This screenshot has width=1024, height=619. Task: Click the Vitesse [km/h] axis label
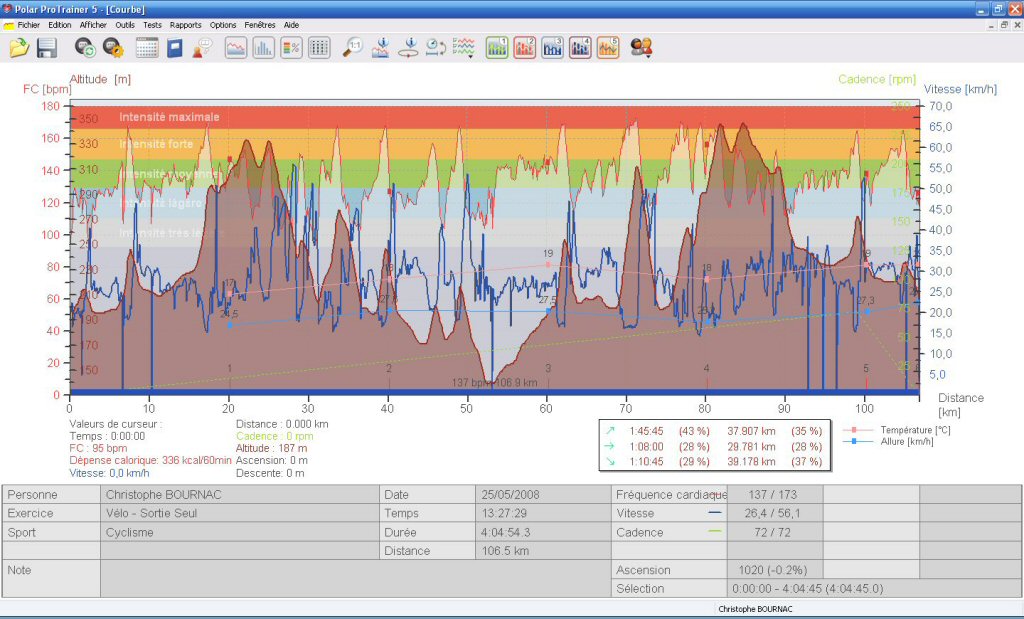coord(960,89)
